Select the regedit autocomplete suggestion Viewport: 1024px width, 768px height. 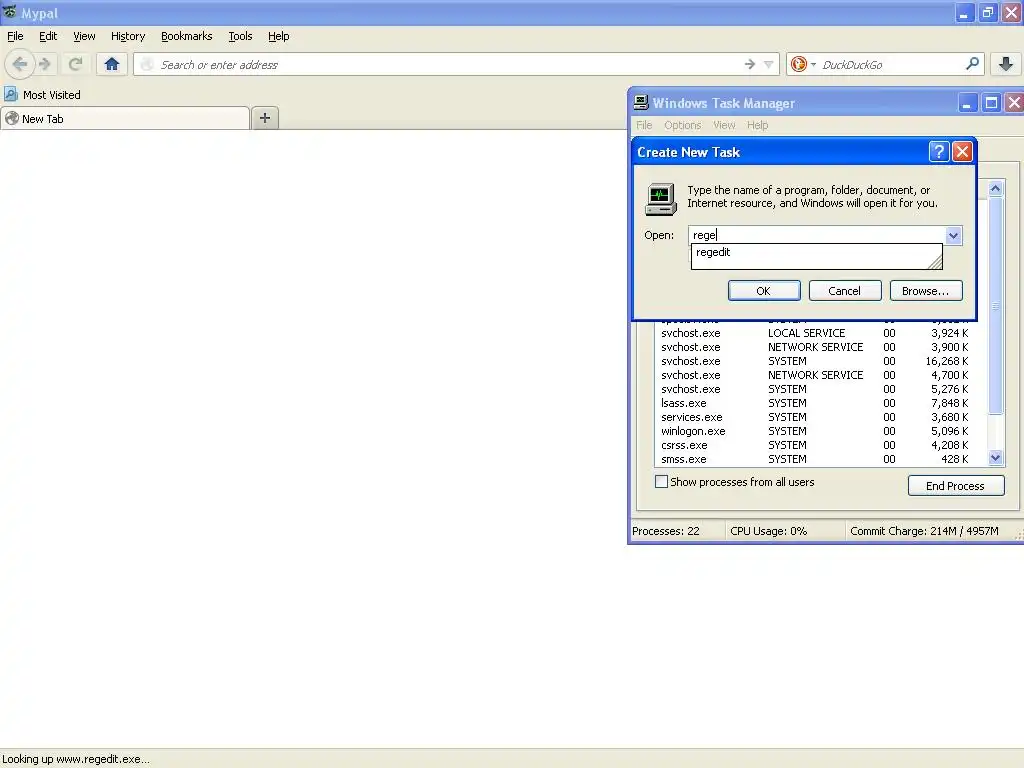(816, 252)
